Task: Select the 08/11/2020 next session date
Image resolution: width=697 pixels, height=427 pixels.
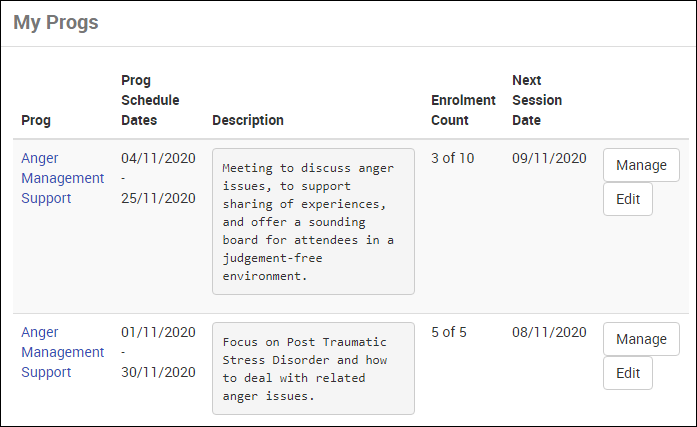Action: (x=549, y=332)
